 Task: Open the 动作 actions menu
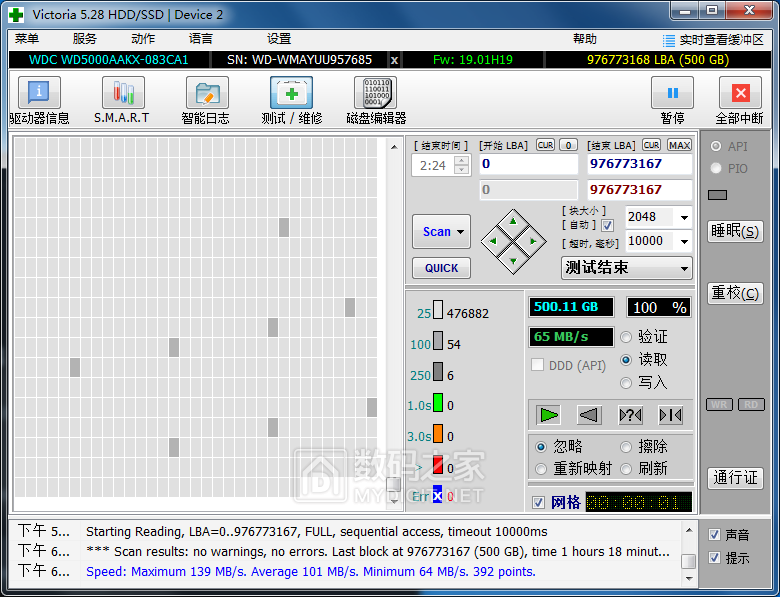tap(143, 39)
